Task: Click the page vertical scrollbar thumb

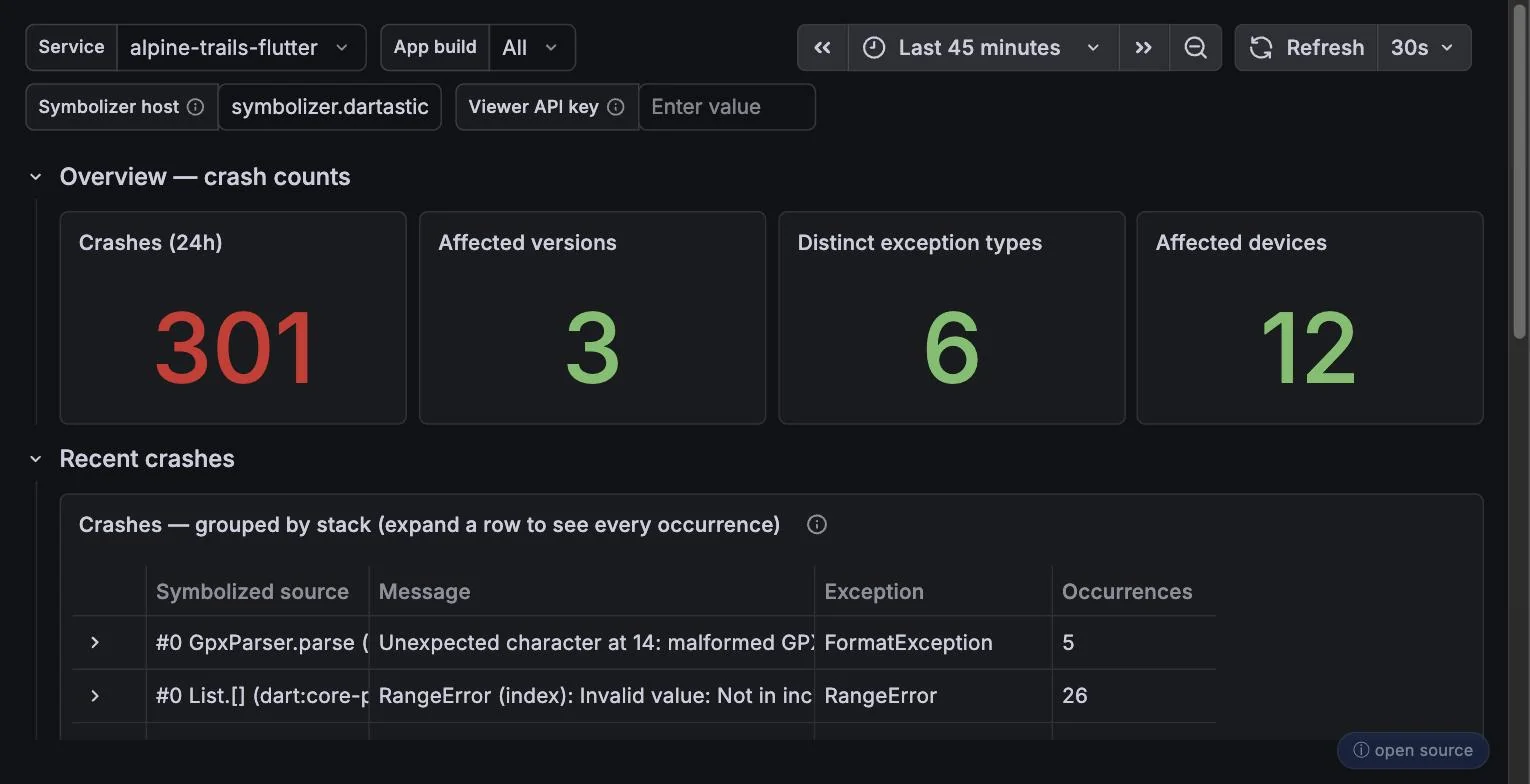Action: pos(1521,170)
